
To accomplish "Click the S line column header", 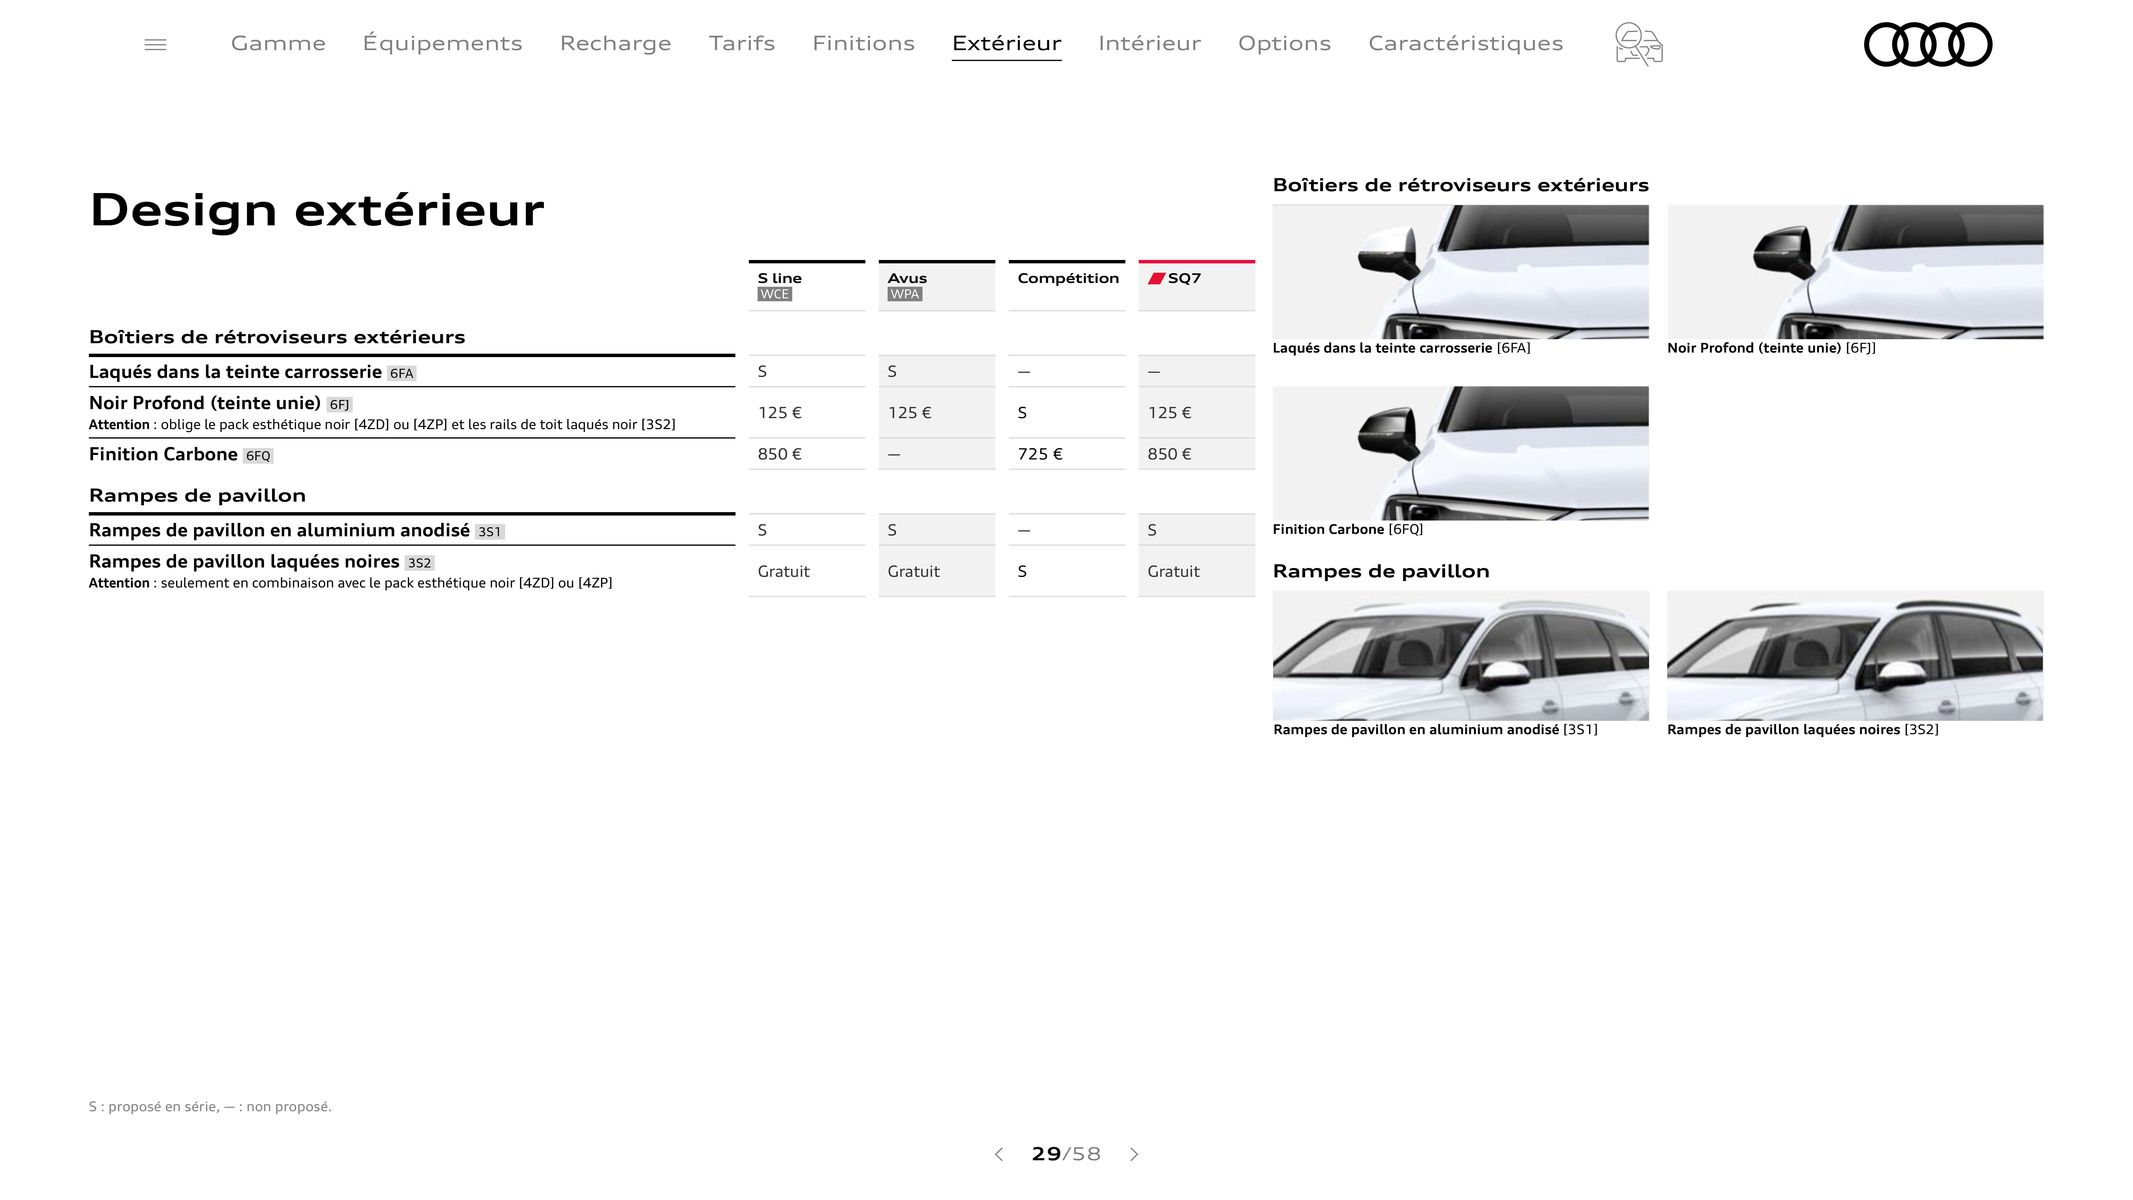I will (x=806, y=286).
